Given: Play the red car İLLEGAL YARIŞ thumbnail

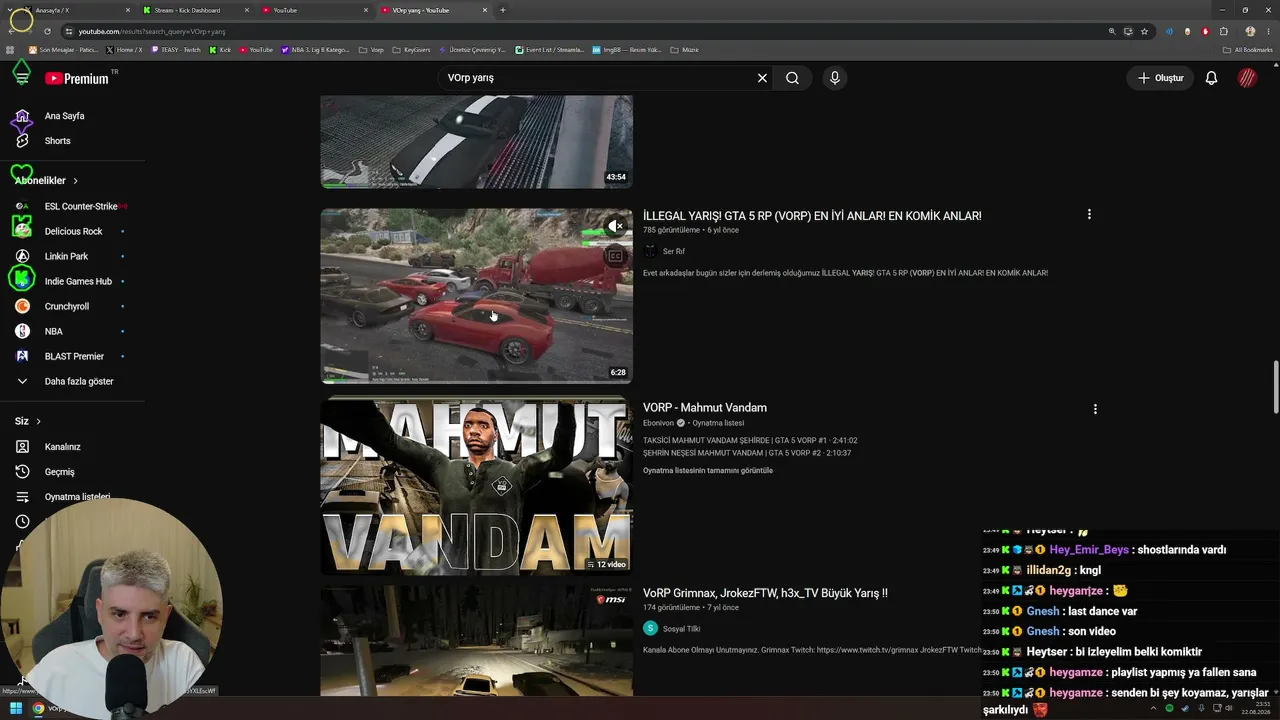Looking at the screenshot, I should point(476,296).
